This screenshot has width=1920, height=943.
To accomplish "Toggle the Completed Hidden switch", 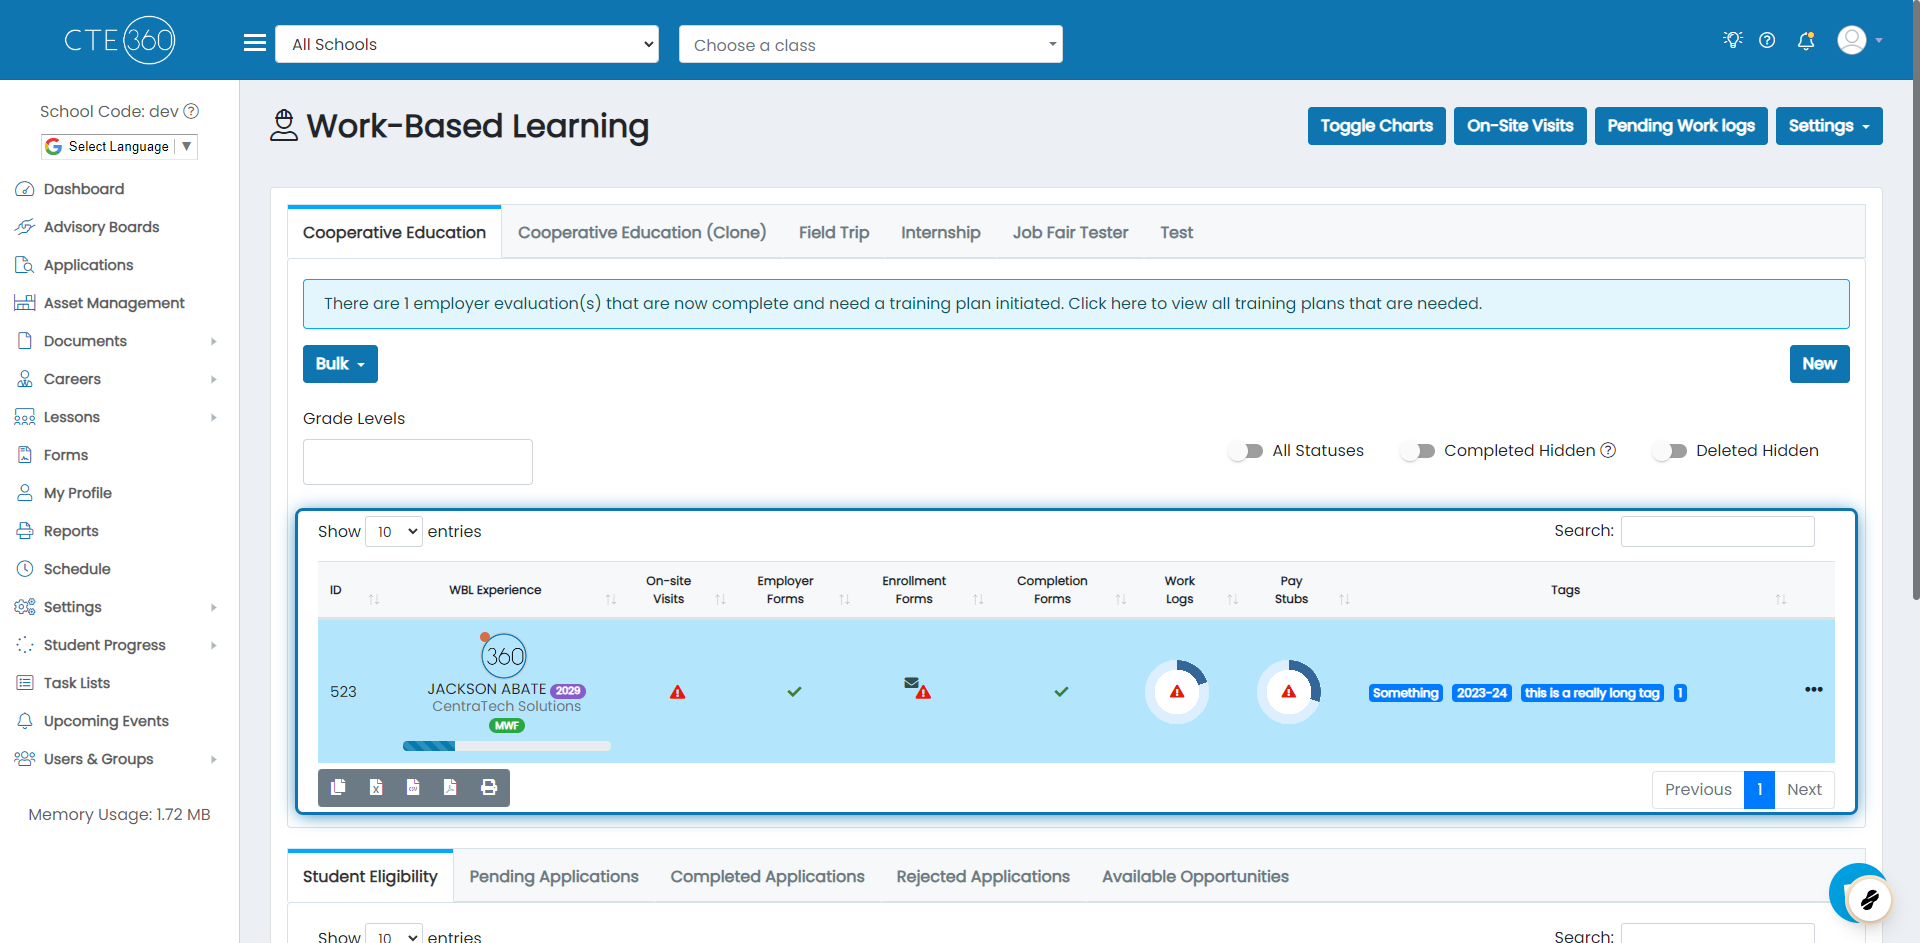I will click(1418, 451).
